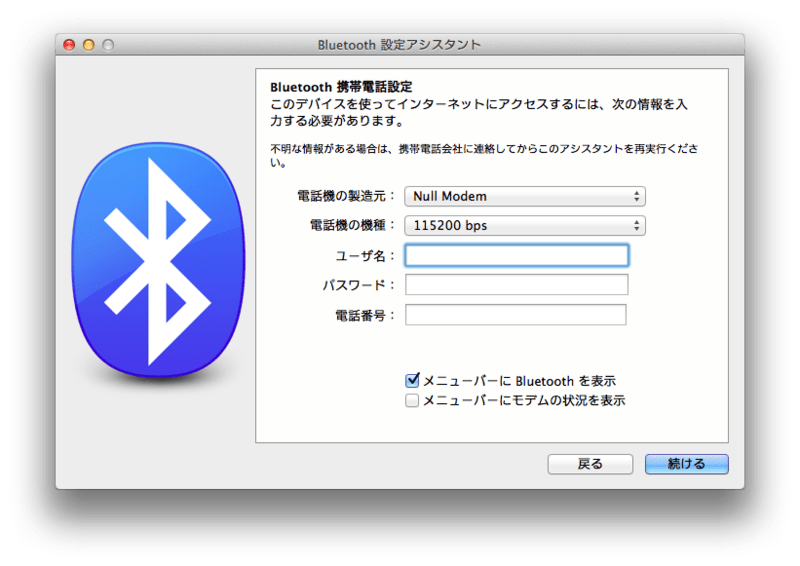Close the Bluetooth setup assistant window

[69, 45]
